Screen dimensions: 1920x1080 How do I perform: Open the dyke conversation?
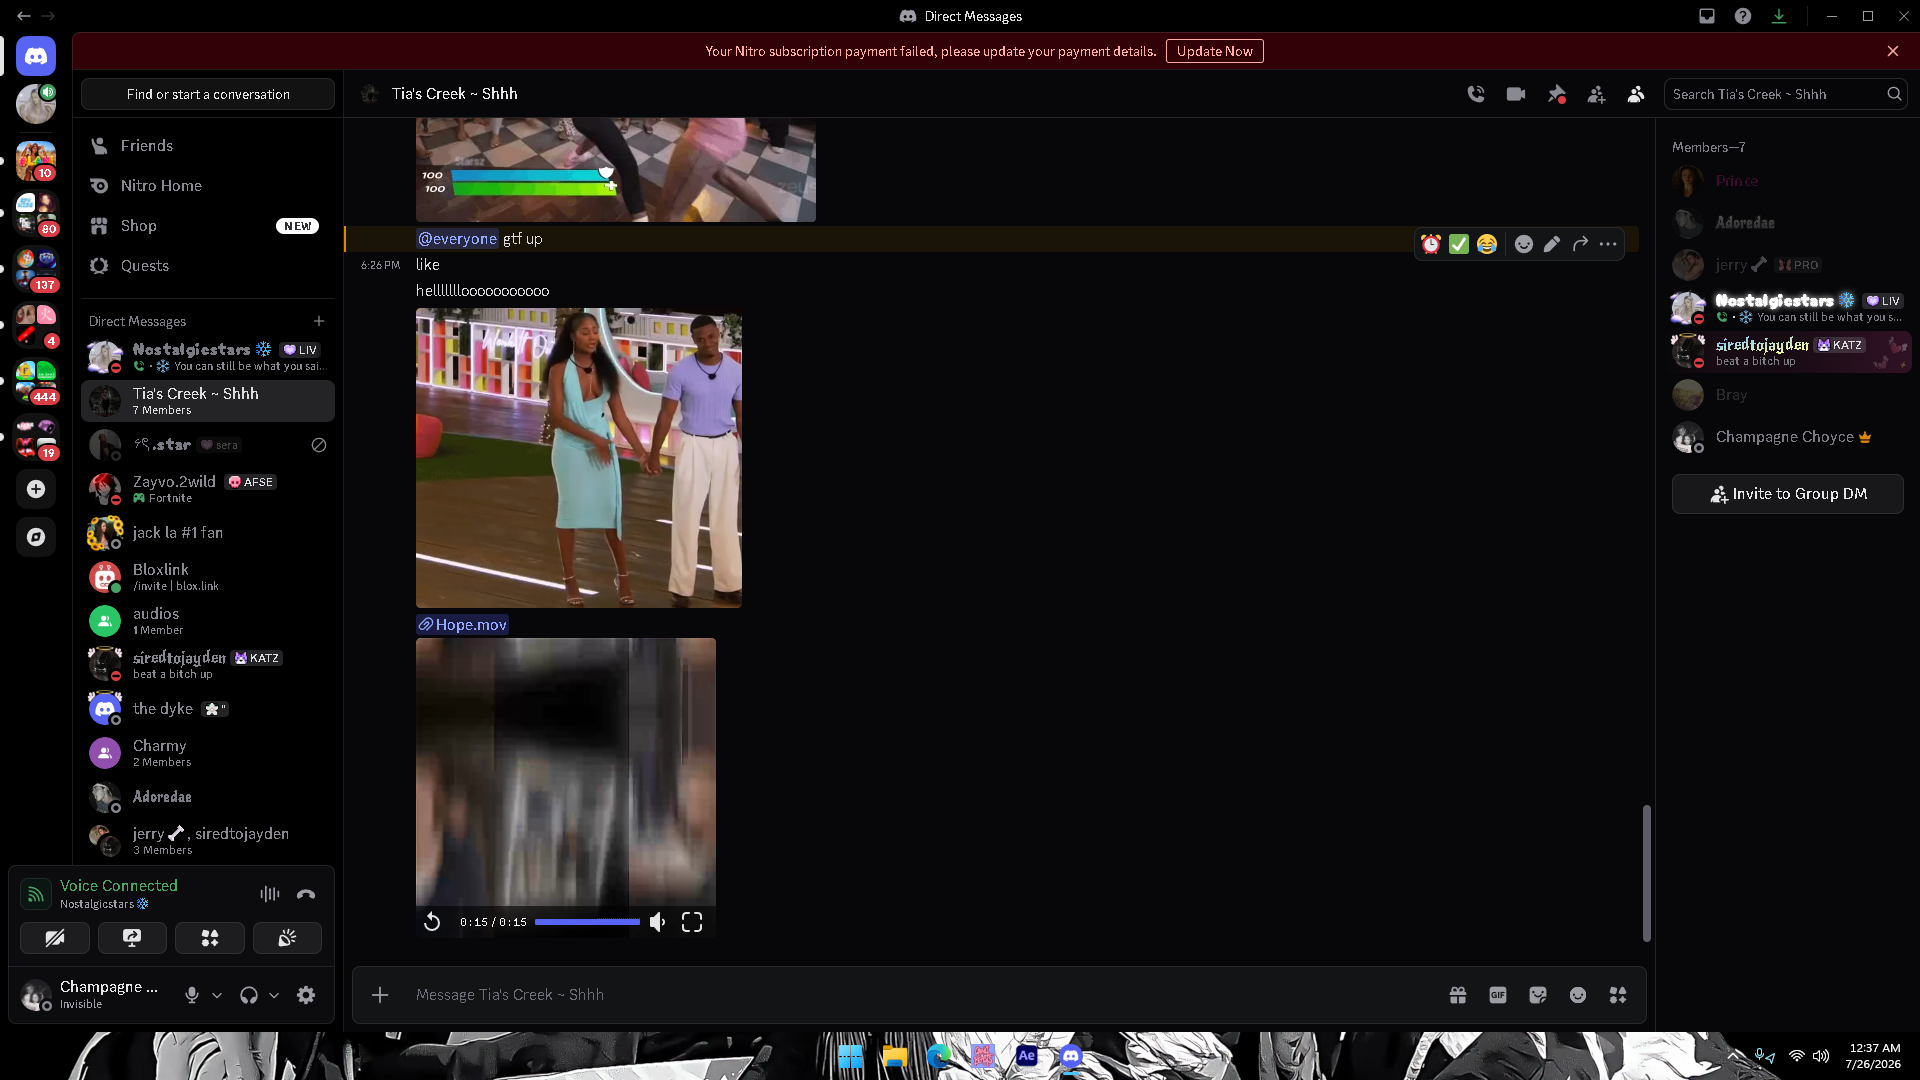pyautogui.click(x=208, y=709)
